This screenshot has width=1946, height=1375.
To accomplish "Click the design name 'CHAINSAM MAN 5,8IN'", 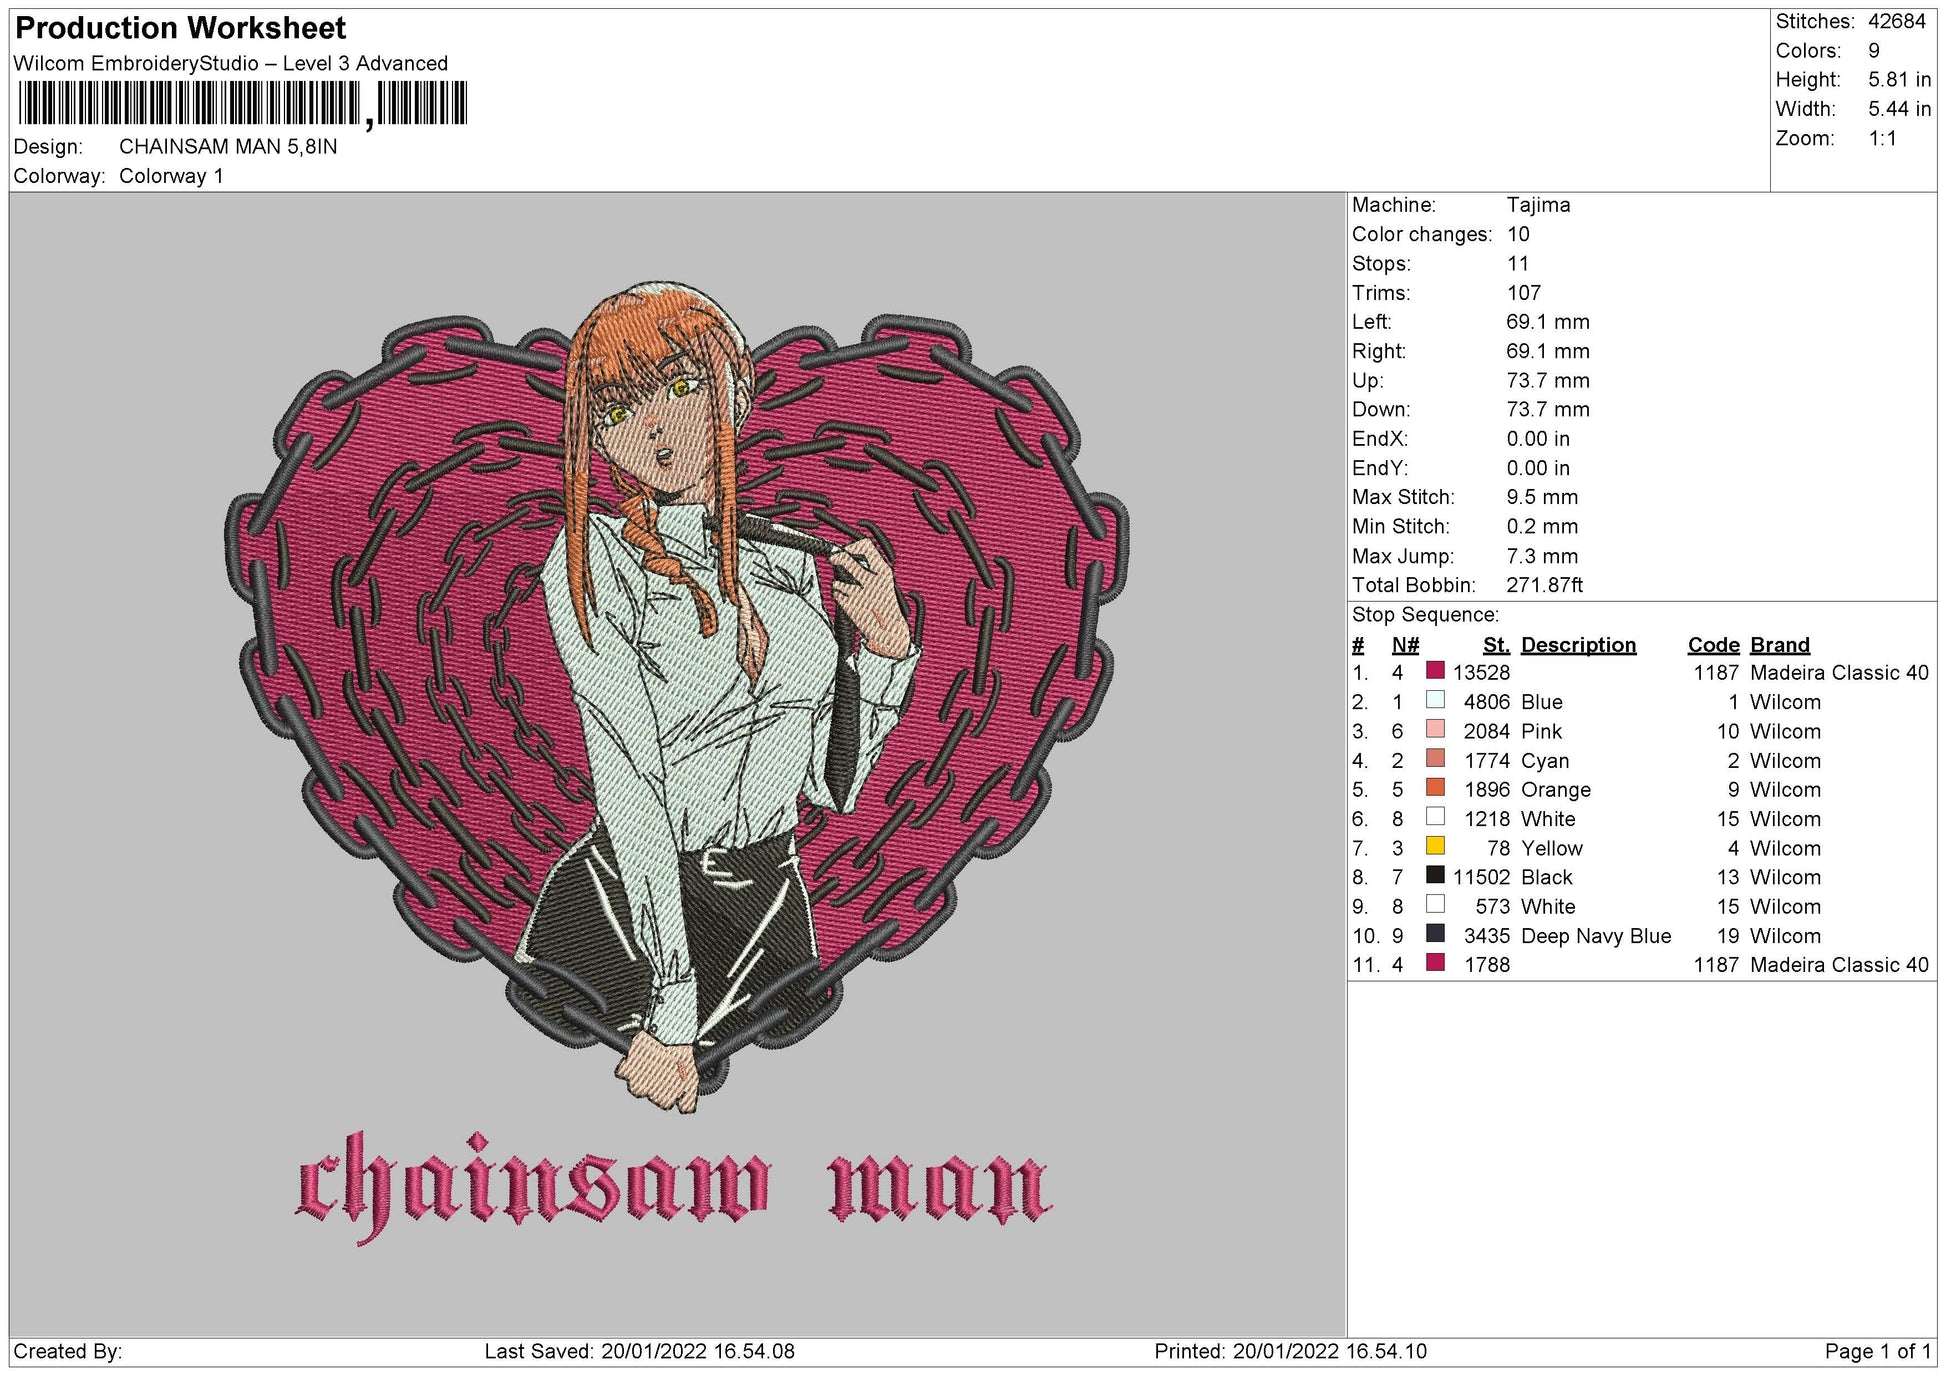I will coord(228,147).
